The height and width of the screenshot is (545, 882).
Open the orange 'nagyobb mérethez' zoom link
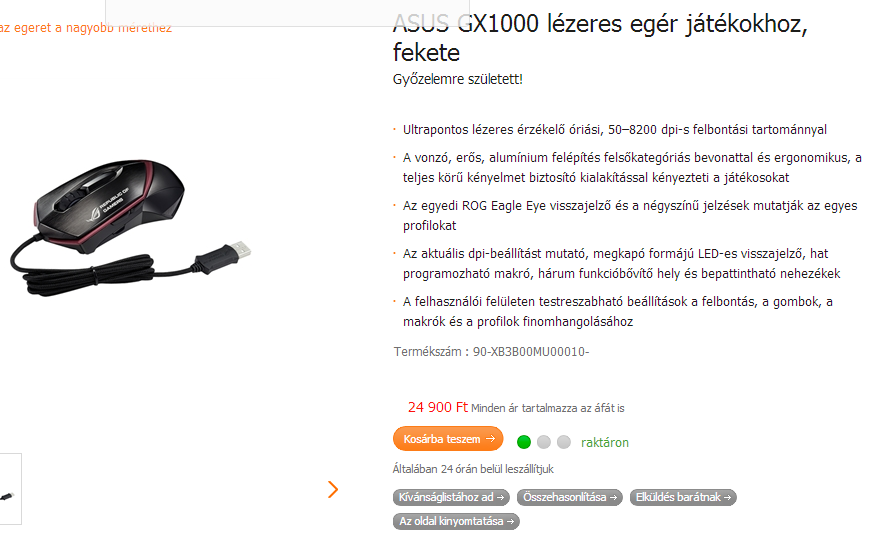click(86, 28)
